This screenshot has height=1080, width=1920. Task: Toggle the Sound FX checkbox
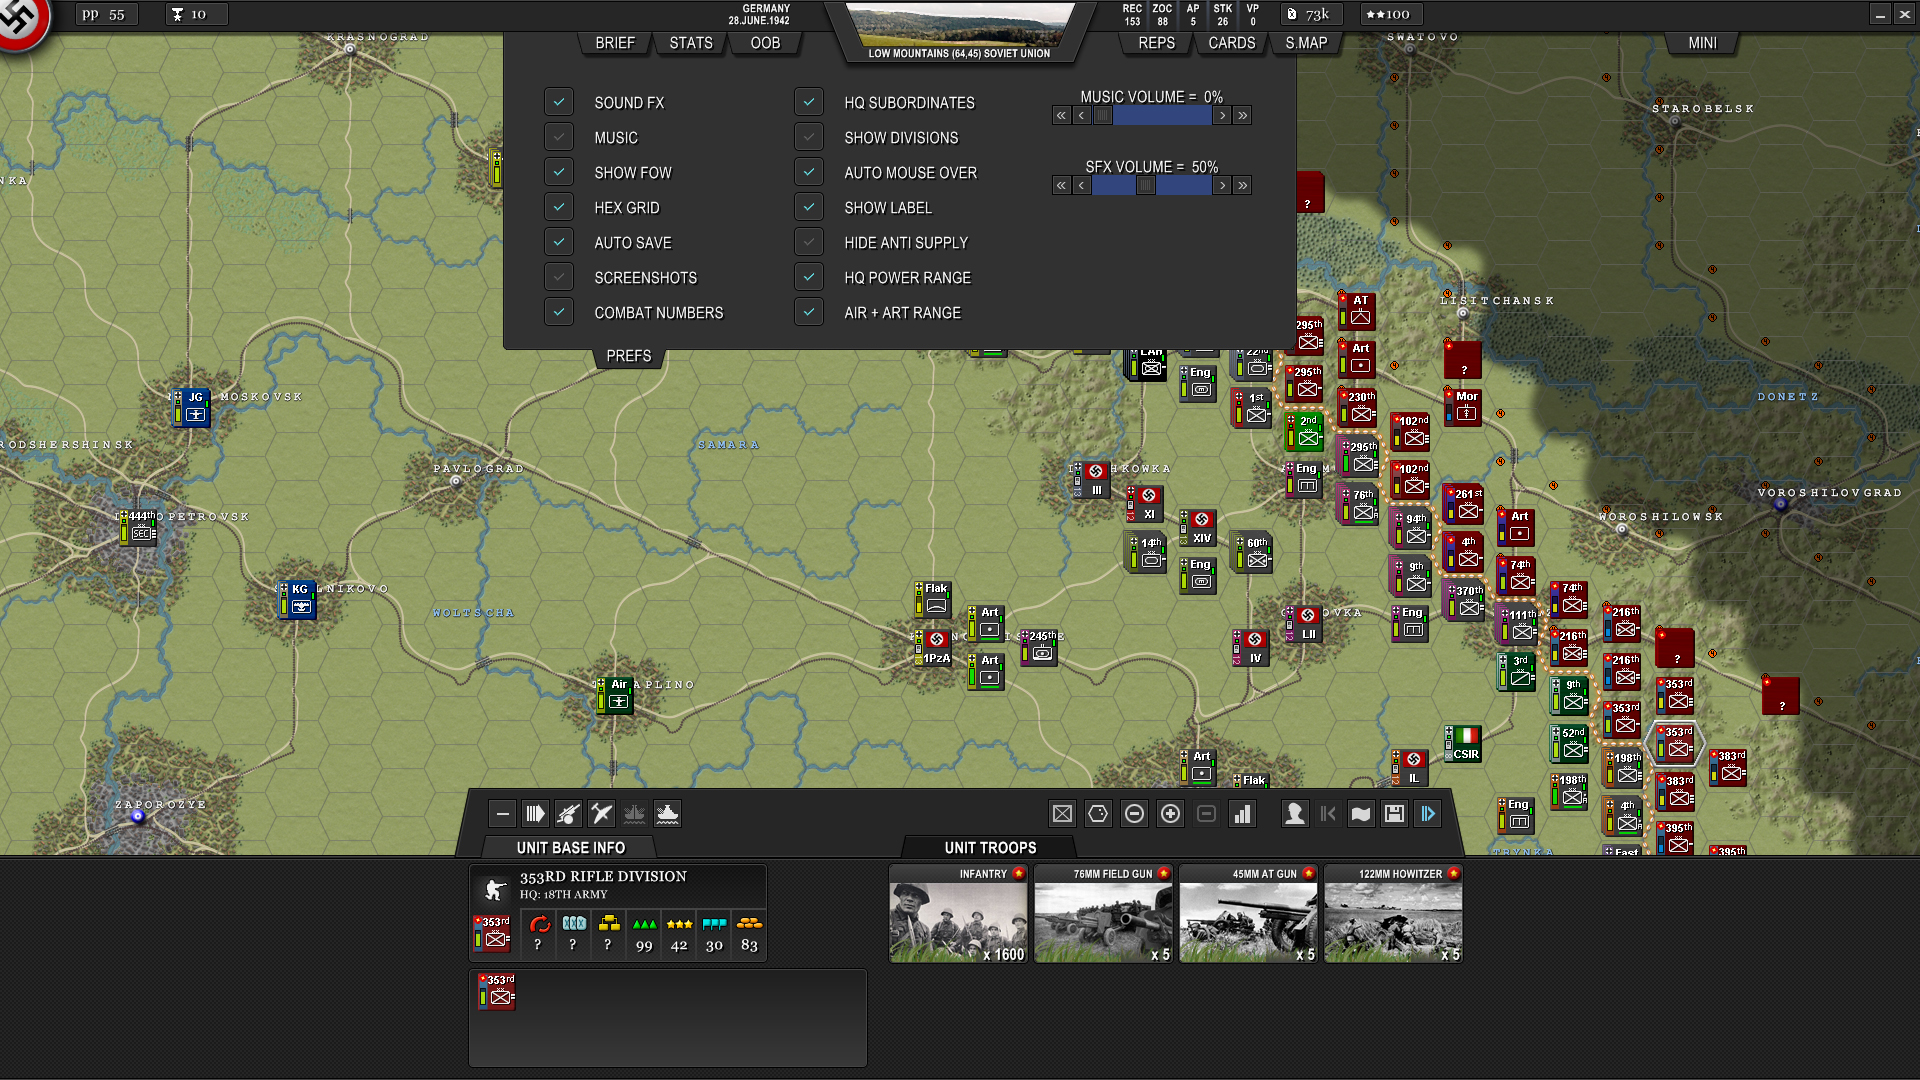pyautogui.click(x=559, y=102)
